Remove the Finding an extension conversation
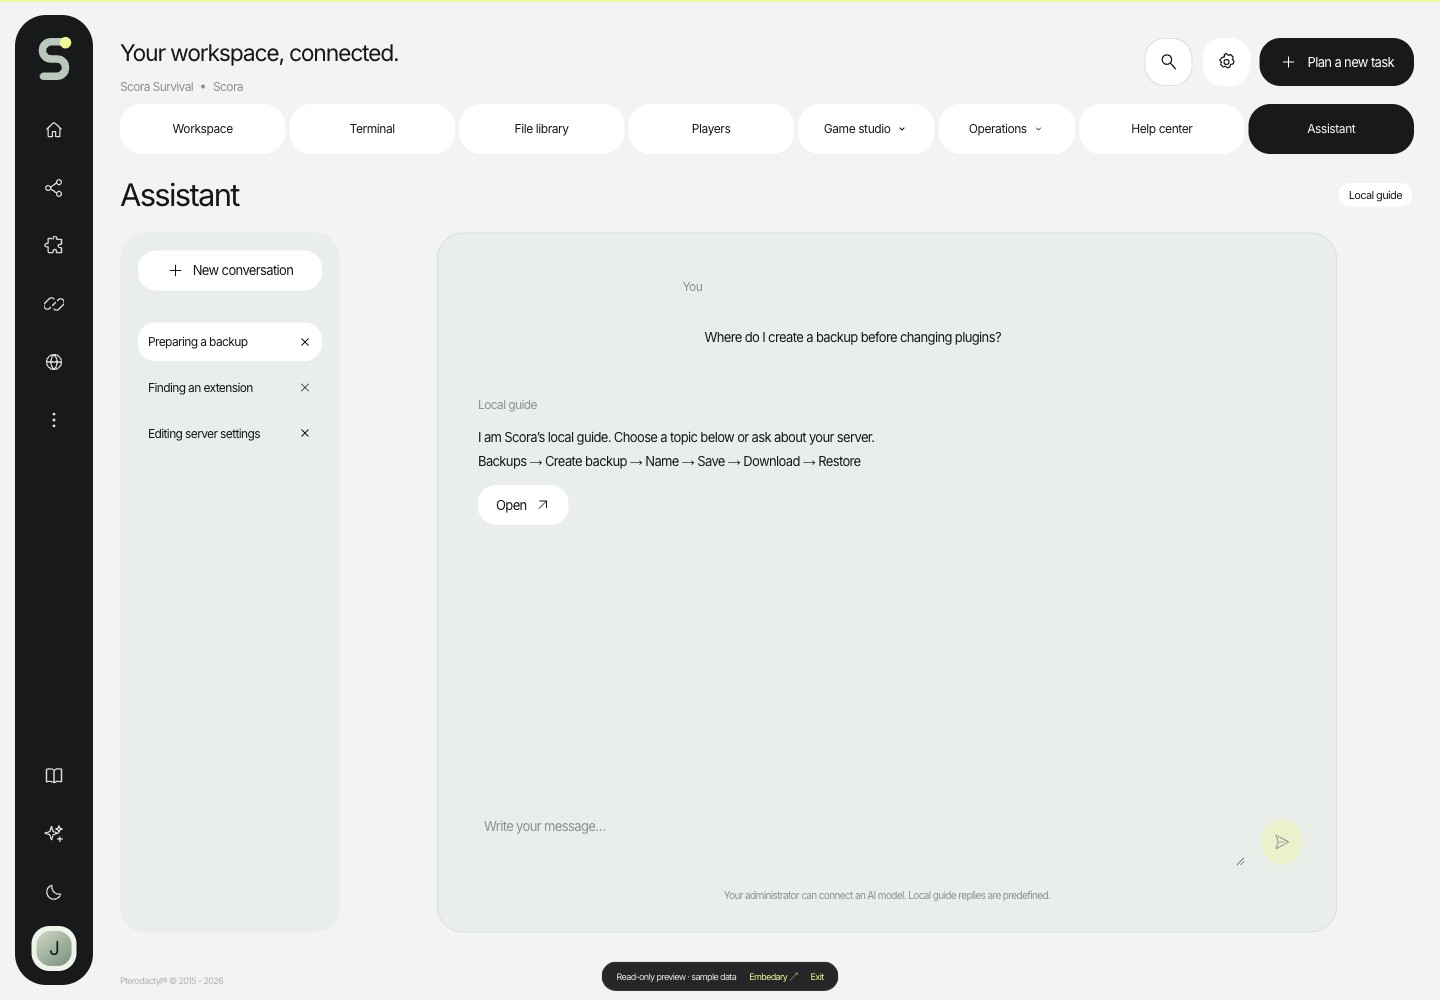Viewport: 1440px width, 1000px height. [x=305, y=388]
